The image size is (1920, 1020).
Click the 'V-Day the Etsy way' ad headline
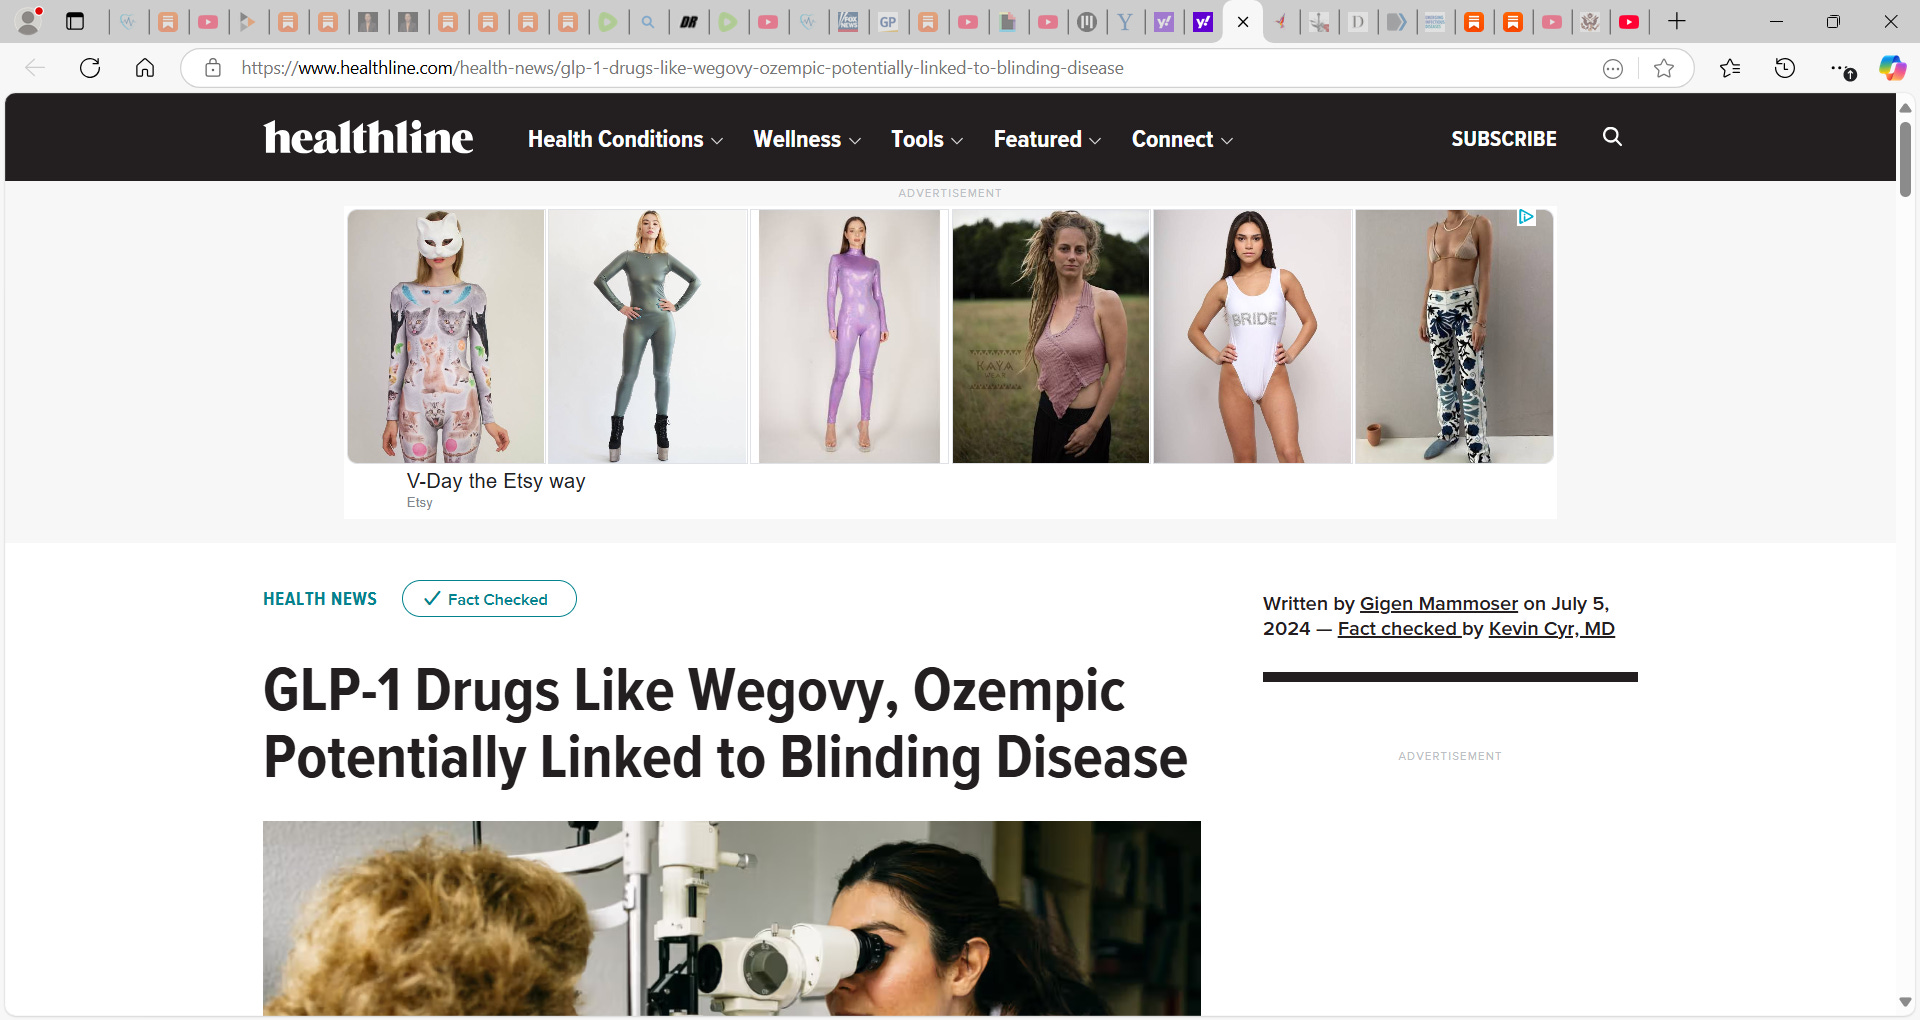click(496, 481)
